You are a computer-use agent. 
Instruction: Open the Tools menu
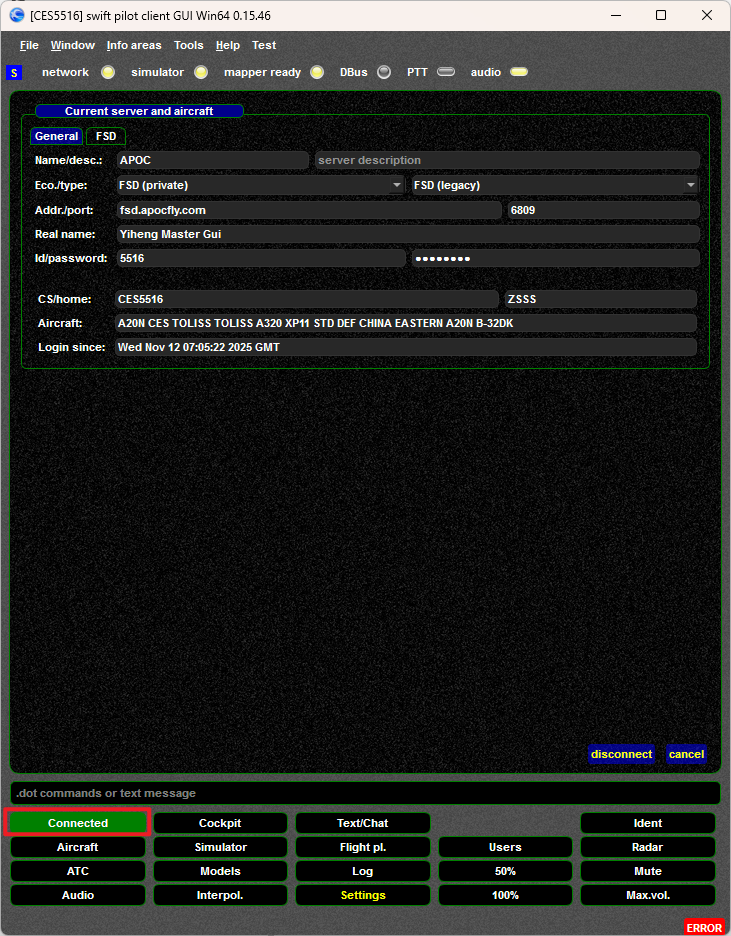[188, 45]
